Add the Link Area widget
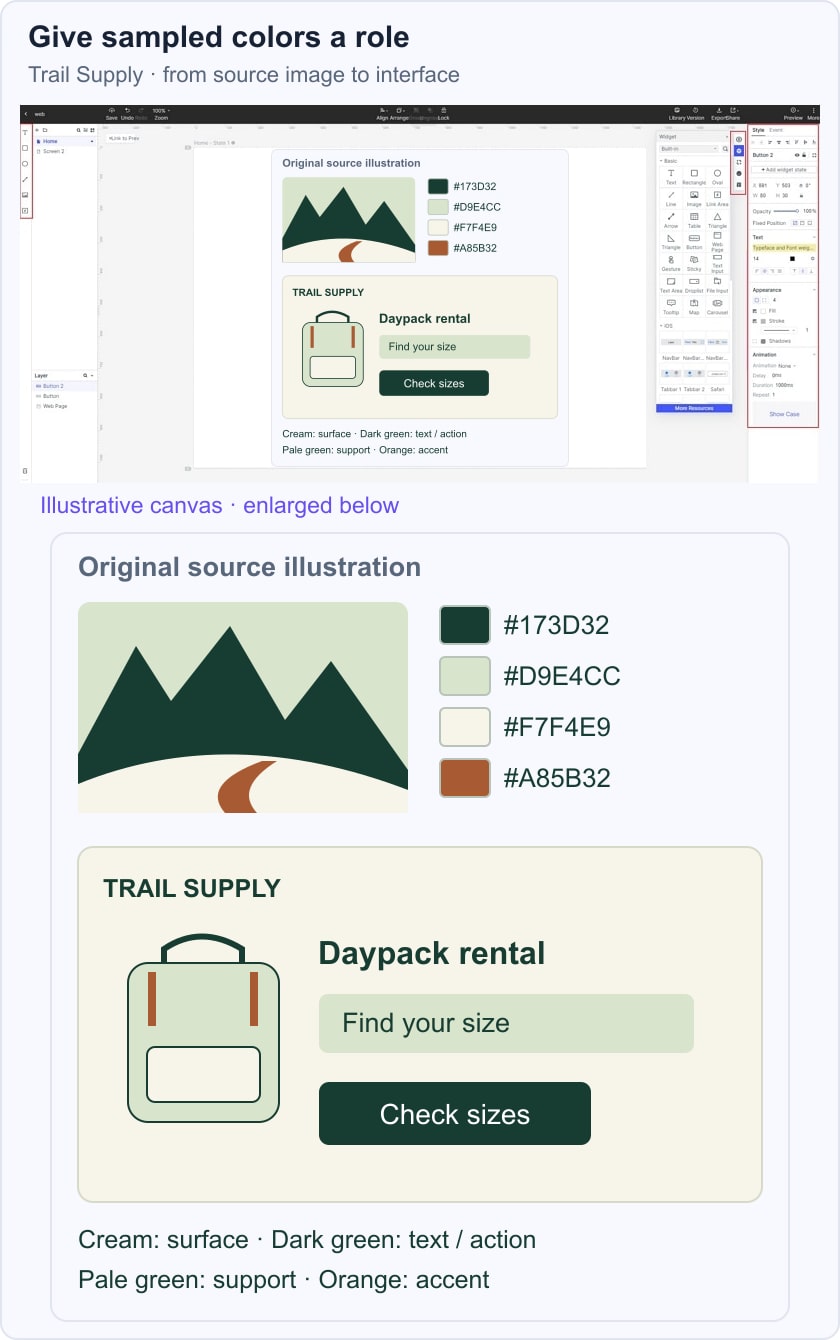This screenshot has height=1340, width=840. 717,198
